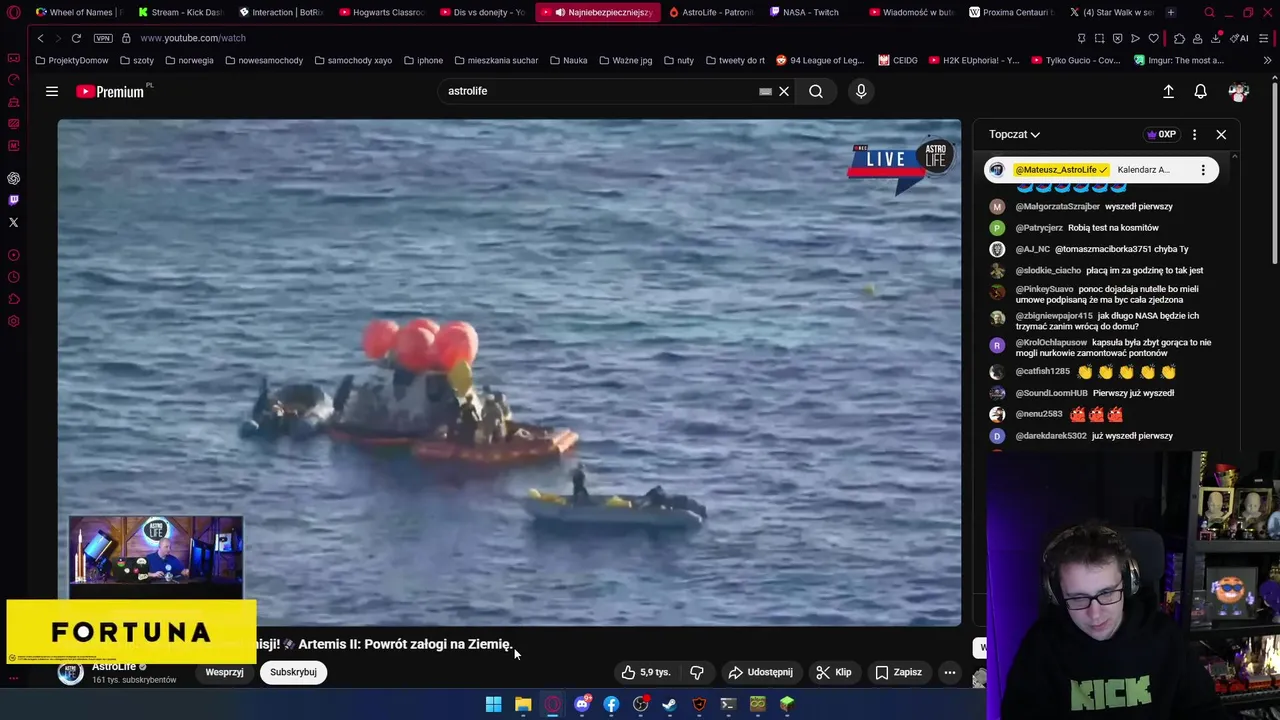
Task: Switch to the NASA - Twitch tab
Action: [x=810, y=12]
